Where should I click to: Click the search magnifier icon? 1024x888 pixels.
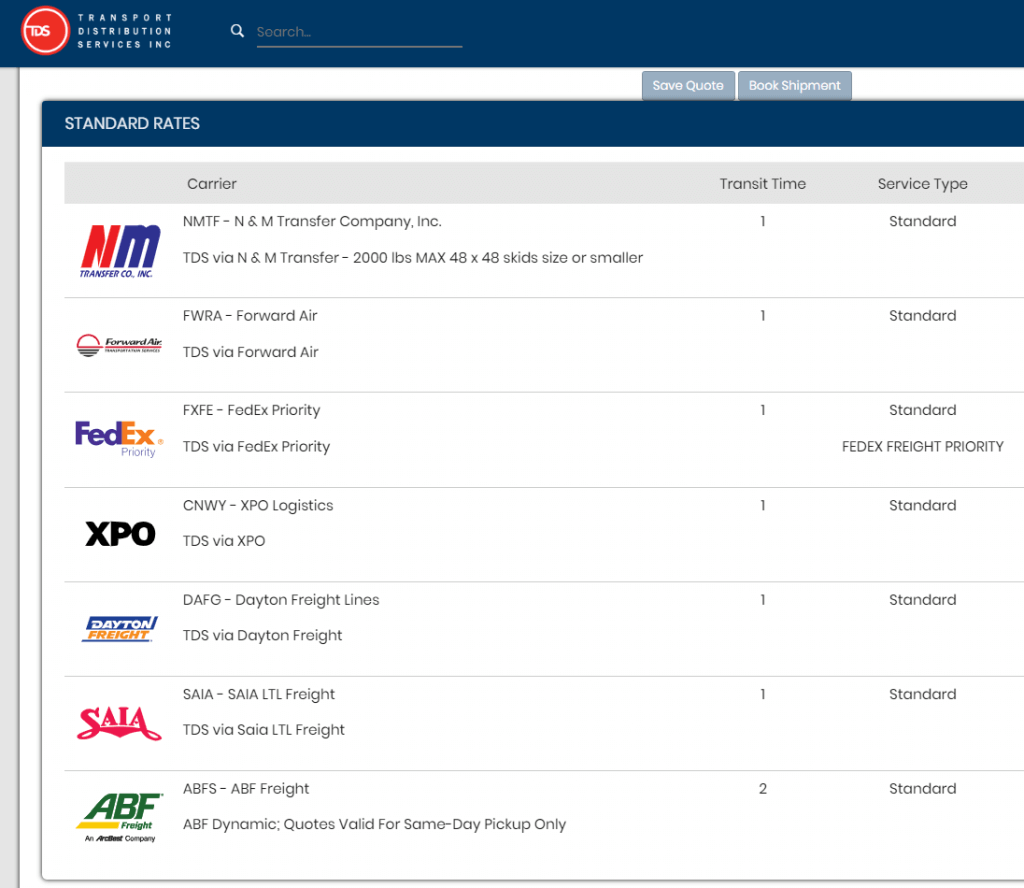[237, 31]
